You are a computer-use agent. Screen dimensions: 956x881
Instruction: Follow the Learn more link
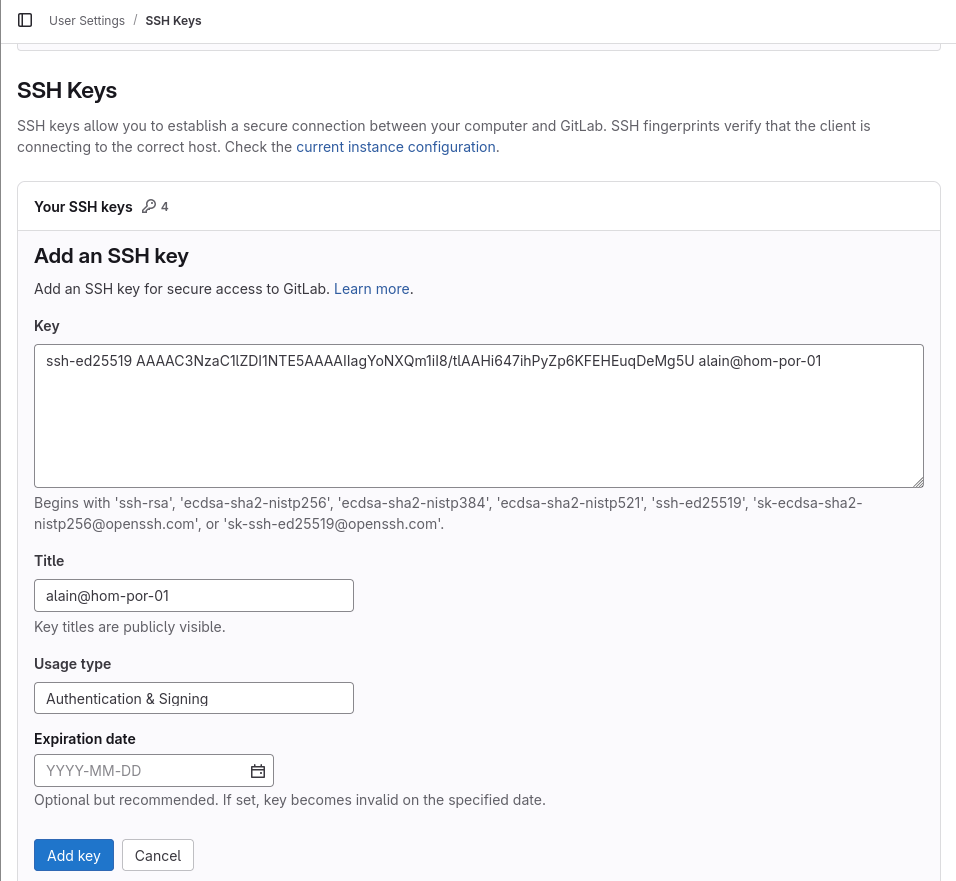point(371,289)
